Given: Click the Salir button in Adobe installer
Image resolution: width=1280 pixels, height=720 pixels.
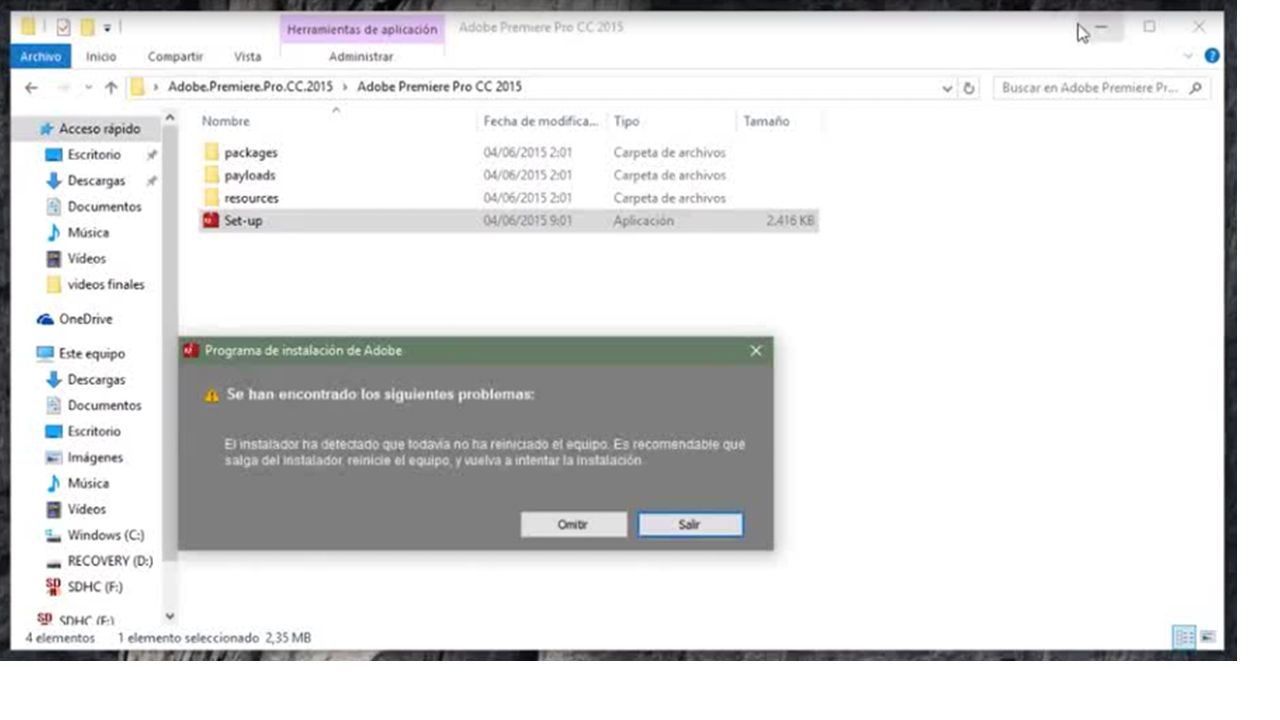Looking at the screenshot, I should pos(690,524).
